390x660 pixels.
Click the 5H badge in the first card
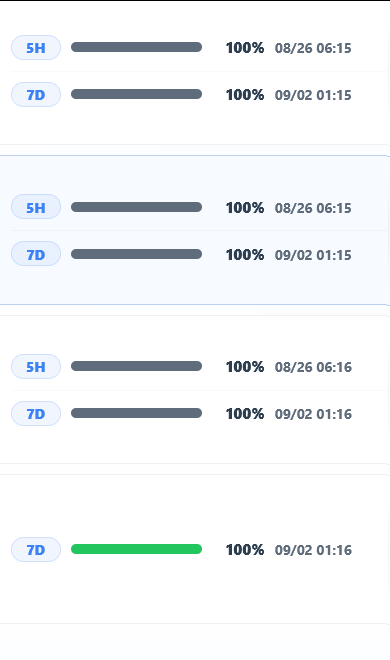[x=36, y=48]
